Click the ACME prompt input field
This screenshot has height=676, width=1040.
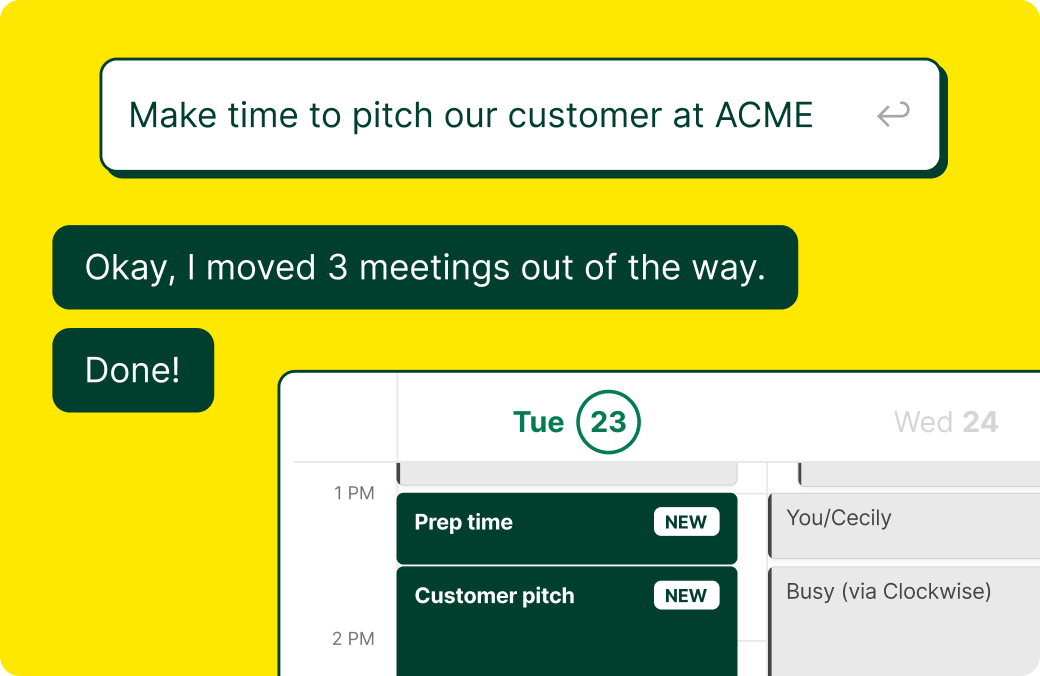(x=470, y=114)
